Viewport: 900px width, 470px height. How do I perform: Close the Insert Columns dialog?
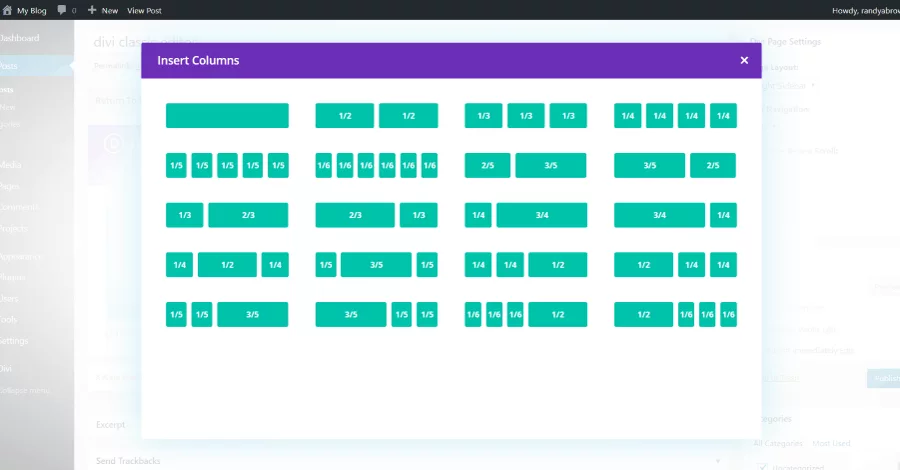click(x=744, y=60)
